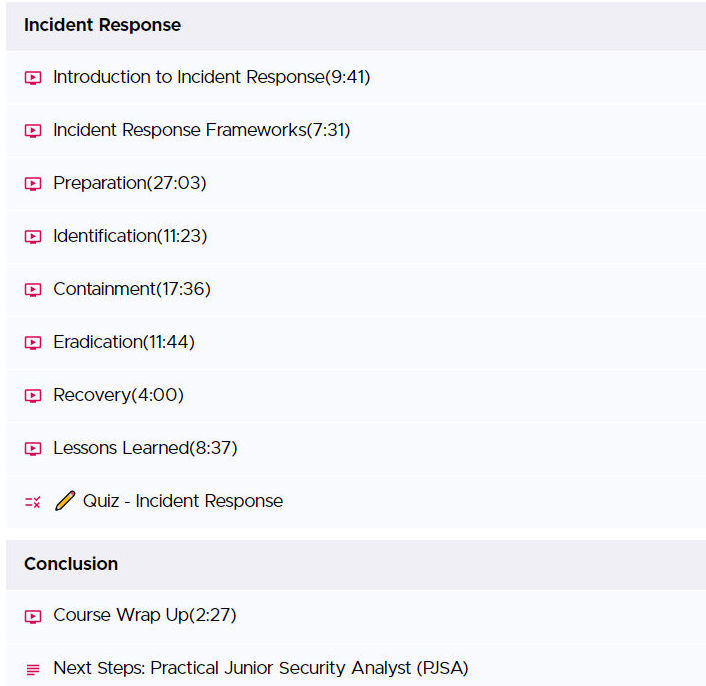Click video icon next to Incident Response Frameworks

click(x=33, y=131)
